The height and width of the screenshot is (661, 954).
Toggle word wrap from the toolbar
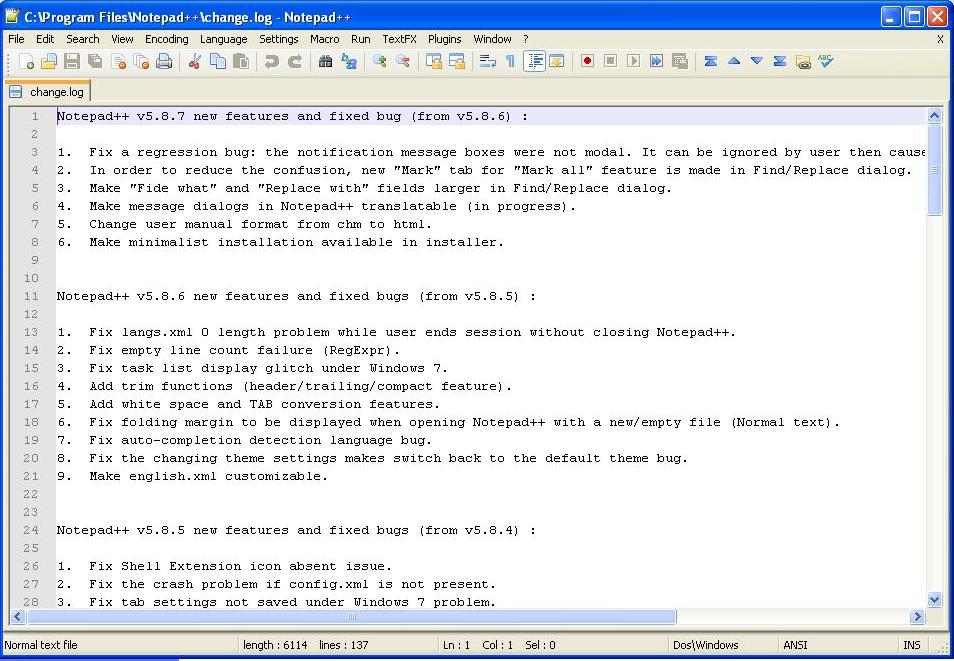pos(486,61)
